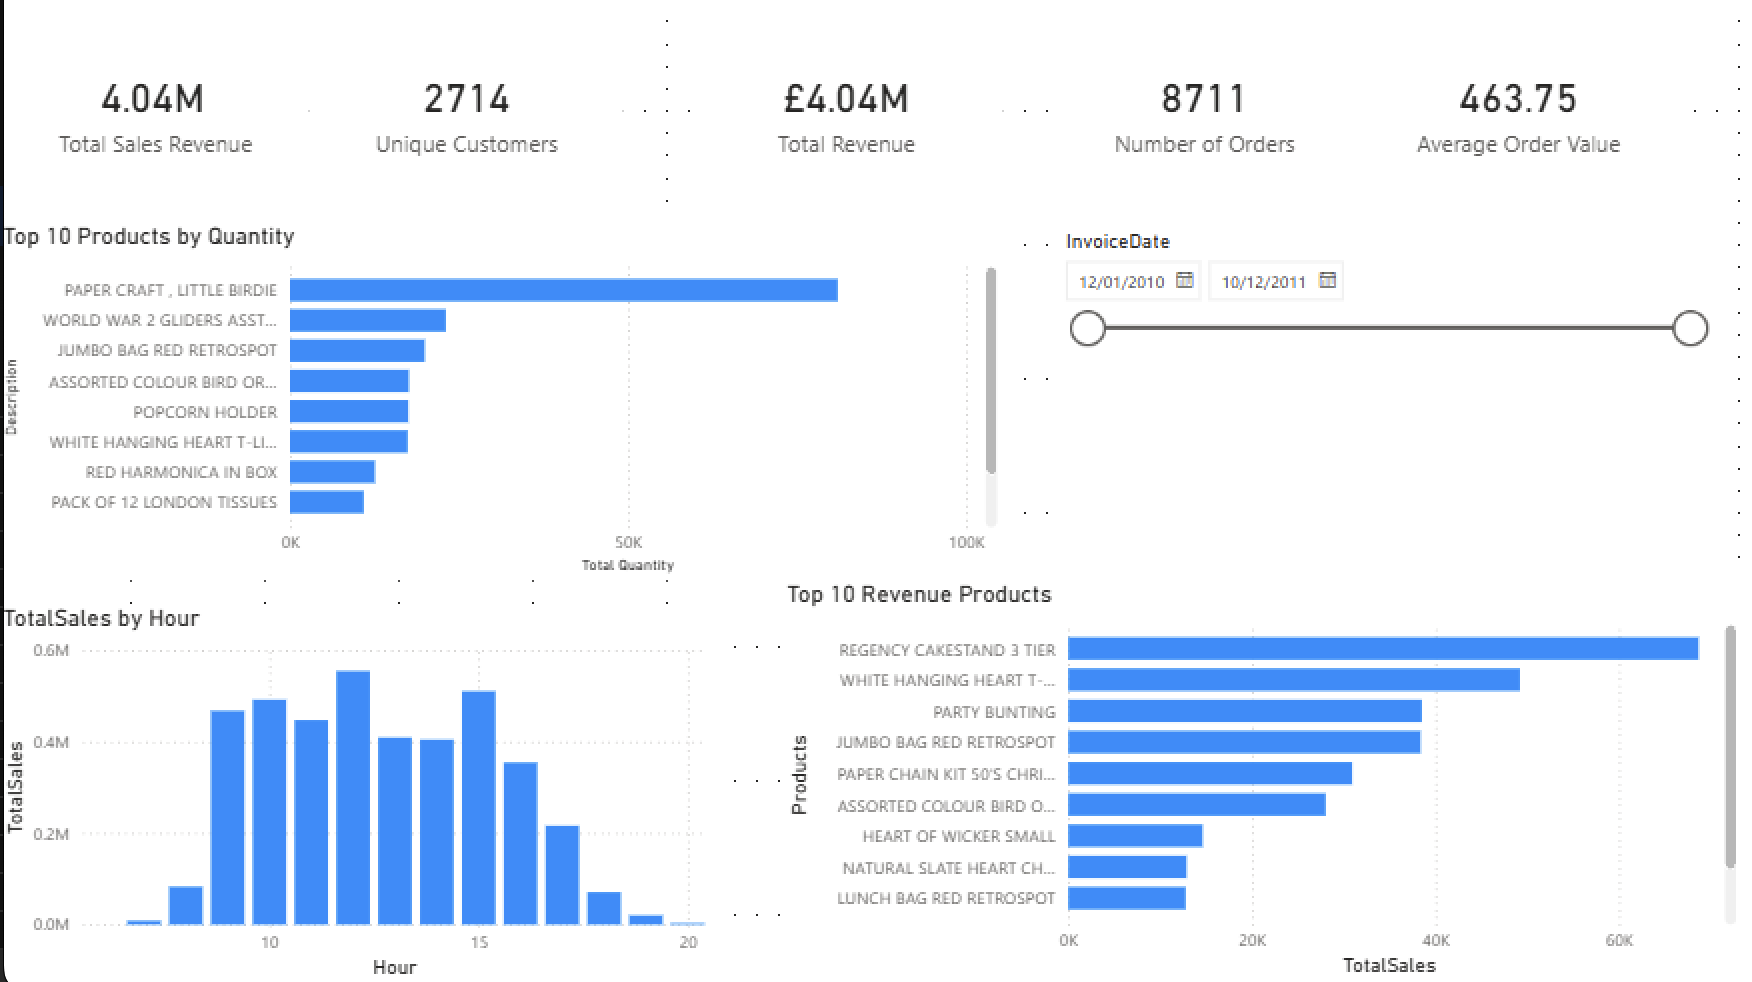The height and width of the screenshot is (982, 1752).
Task: Click the right handle of the InvoiceDate slider
Action: 1690,328
